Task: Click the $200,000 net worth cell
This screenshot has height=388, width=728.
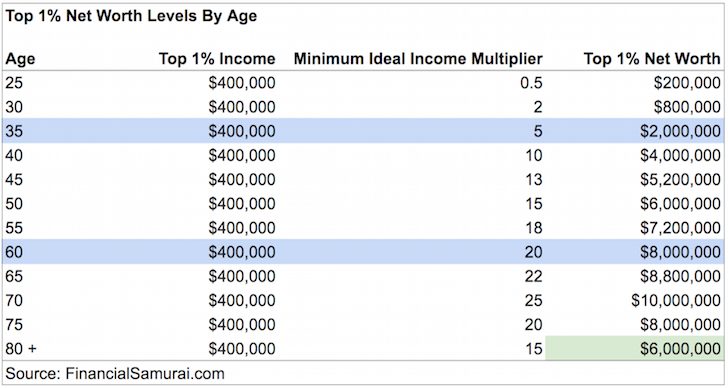Action: [x=687, y=83]
